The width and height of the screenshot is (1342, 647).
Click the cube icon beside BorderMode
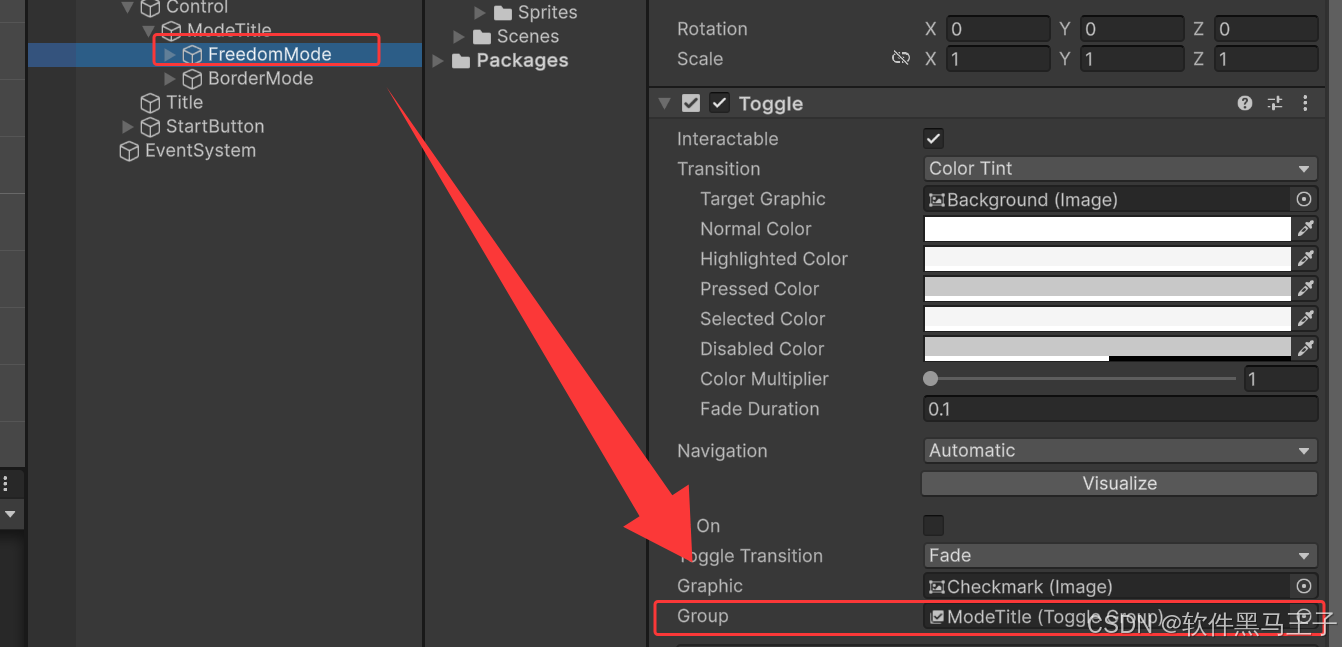[x=192, y=78]
